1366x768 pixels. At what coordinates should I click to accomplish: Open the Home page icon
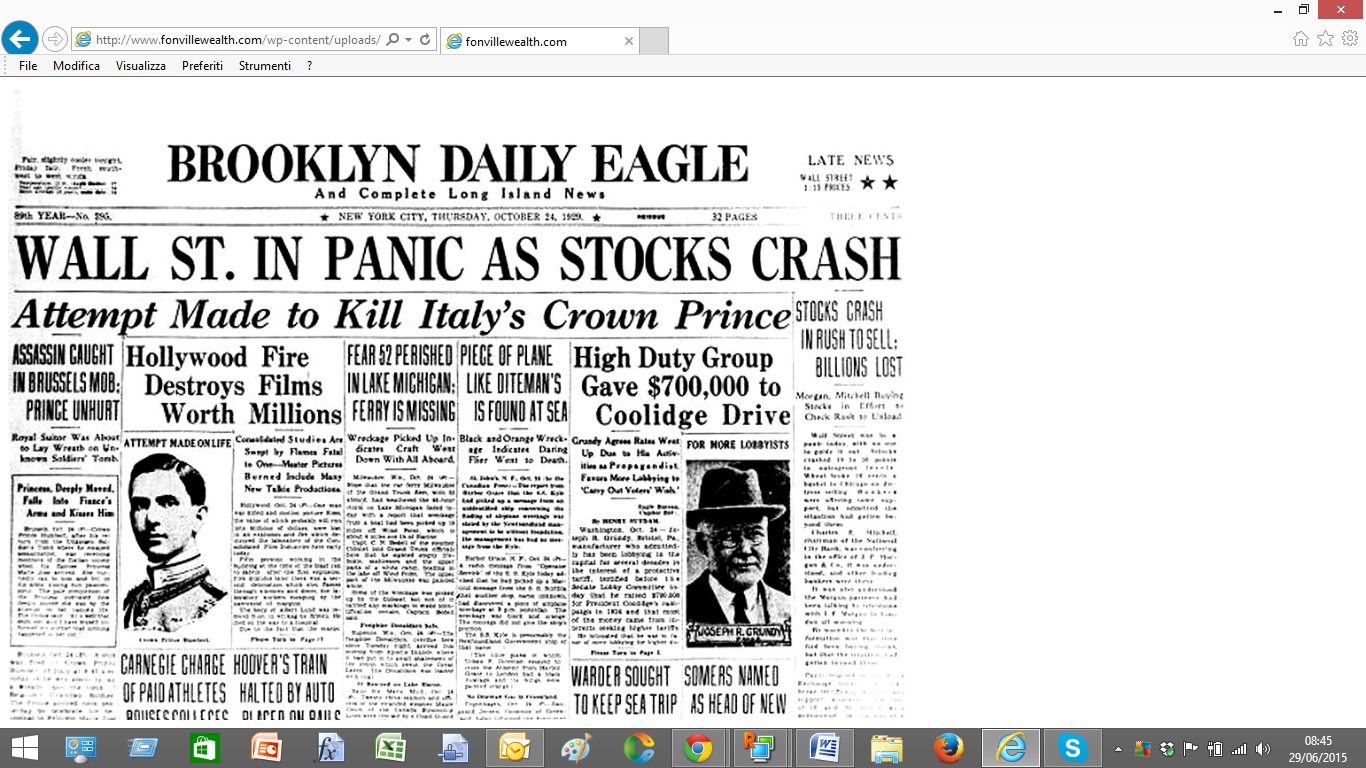pyautogui.click(x=1300, y=39)
